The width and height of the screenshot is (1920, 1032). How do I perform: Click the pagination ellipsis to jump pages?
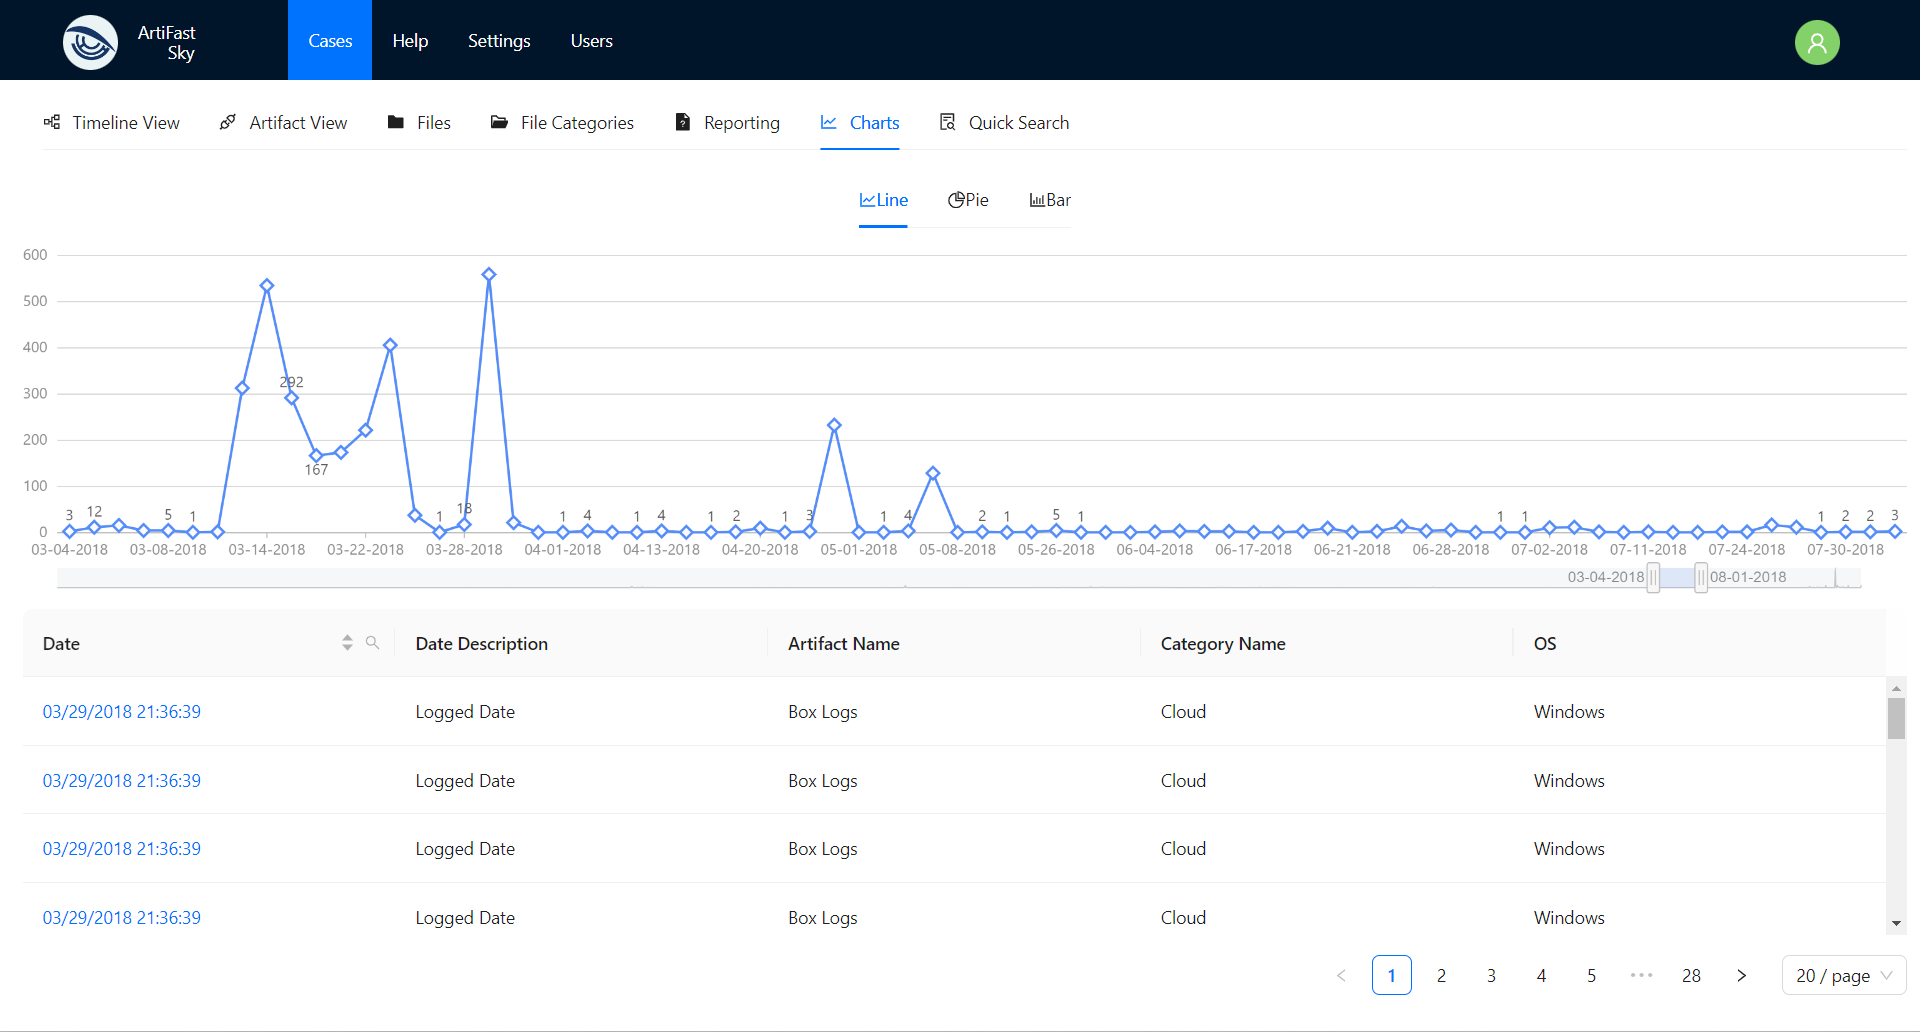coord(1641,975)
